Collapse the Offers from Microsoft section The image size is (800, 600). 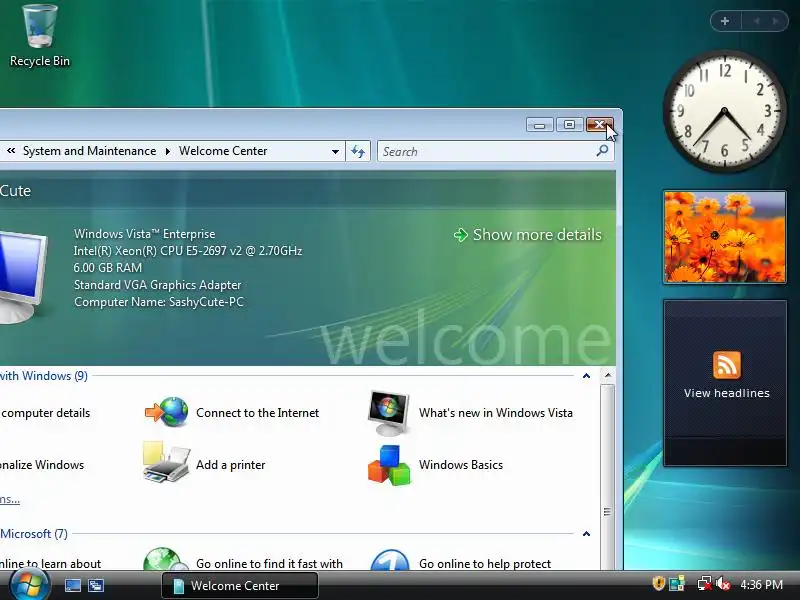[x=586, y=534]
